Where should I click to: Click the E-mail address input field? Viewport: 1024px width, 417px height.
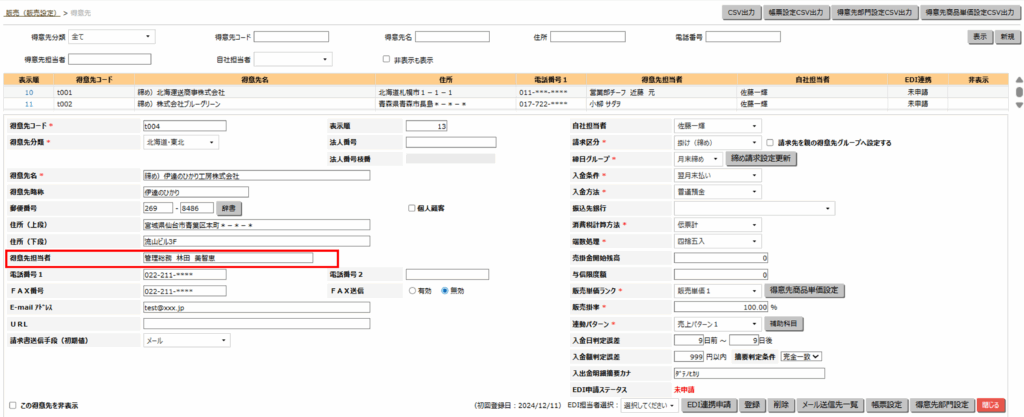click(256, 307)
